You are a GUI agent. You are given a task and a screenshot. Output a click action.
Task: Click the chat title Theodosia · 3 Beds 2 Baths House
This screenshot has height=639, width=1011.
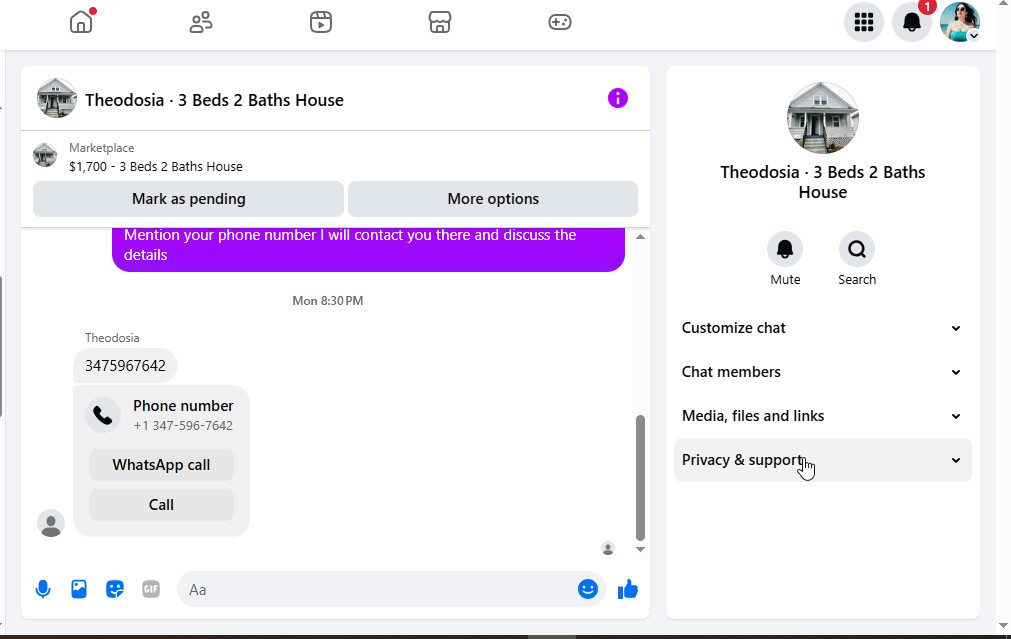[214, 100]
